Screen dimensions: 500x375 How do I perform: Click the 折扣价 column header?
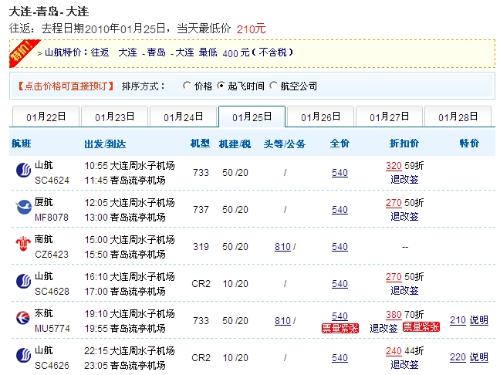(x=404, y=144)
